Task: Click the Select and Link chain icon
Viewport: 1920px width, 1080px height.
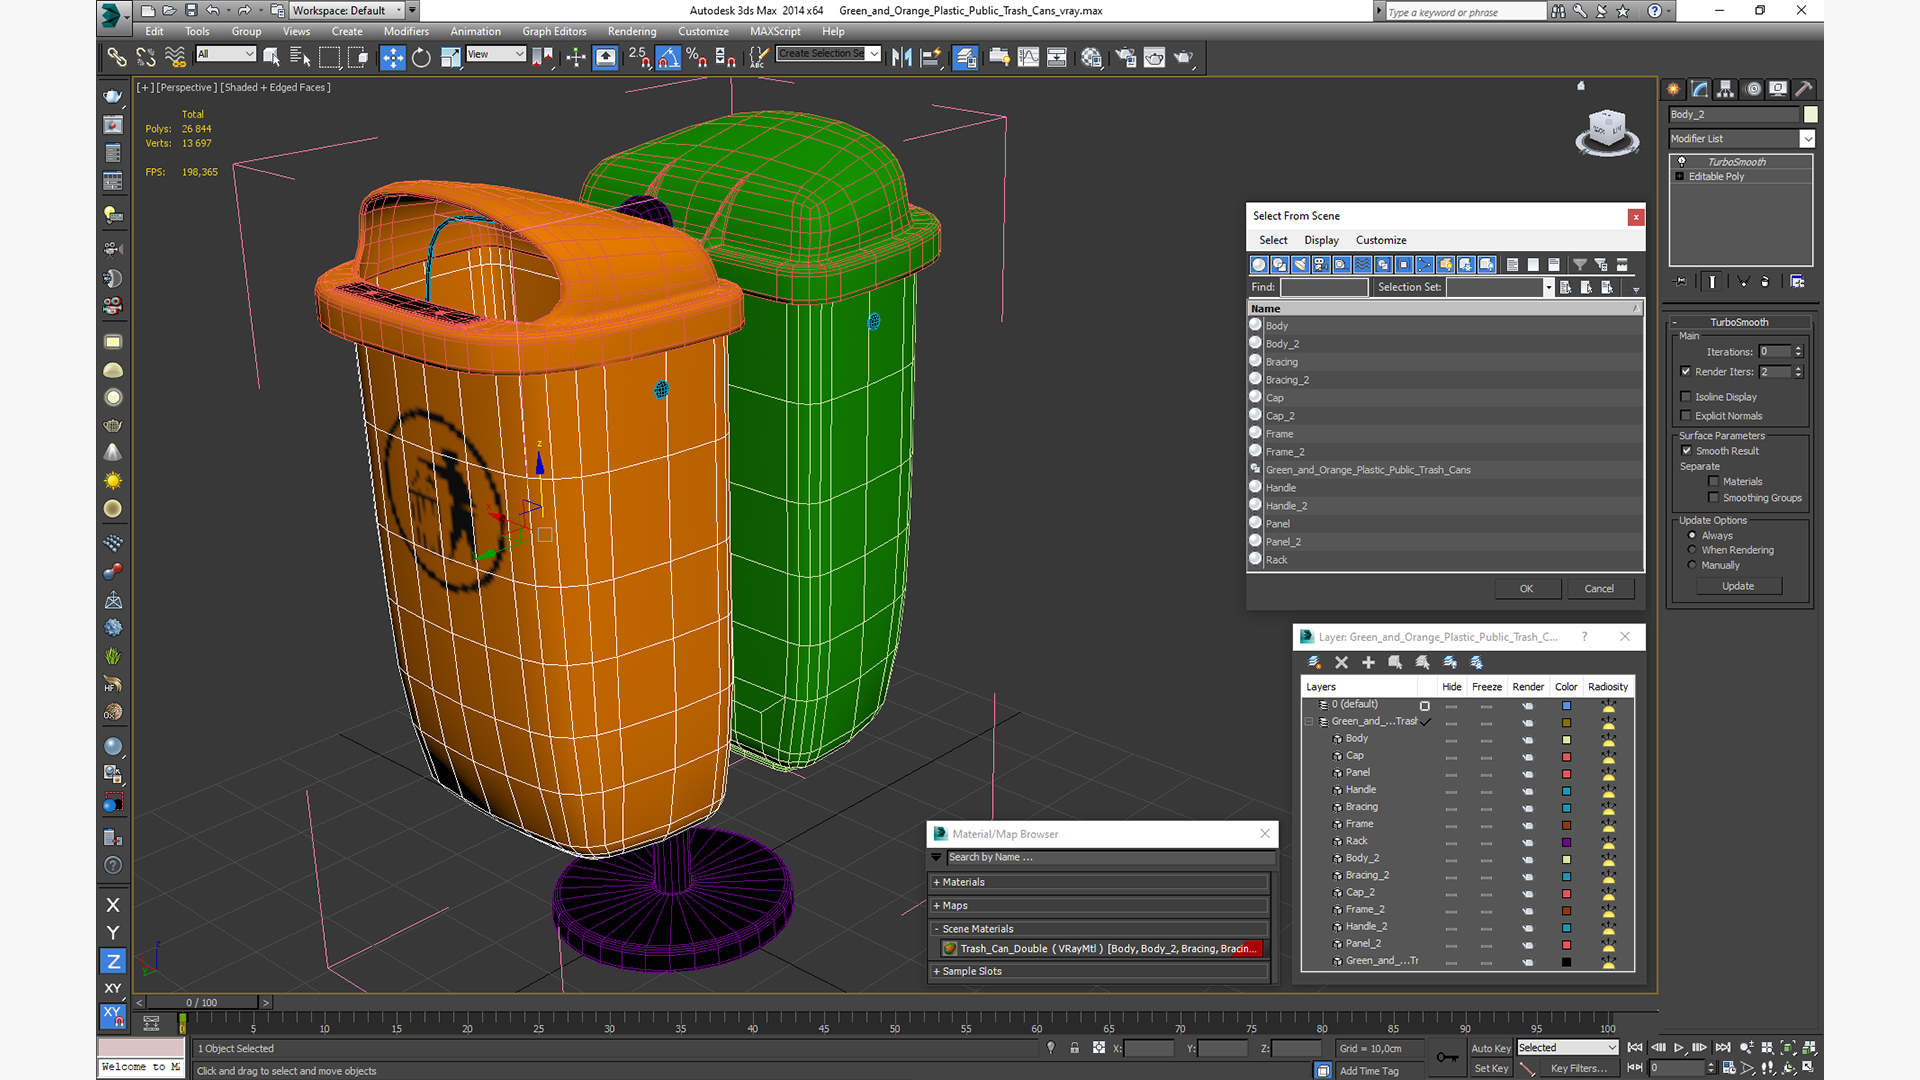Action: pos(117,58)
